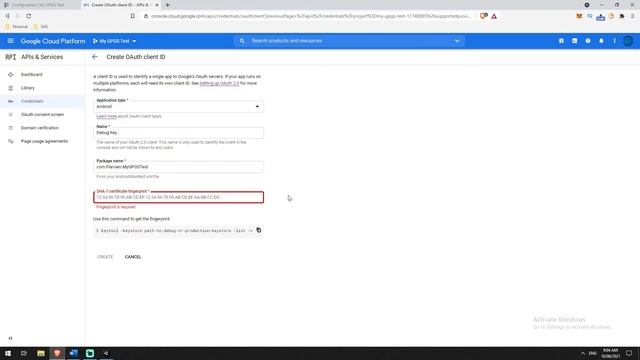This screenshot has height=360, width=640.
Task: Open the Application type Android dropdown
Action: pyautogui.click(x=178, y=106)
